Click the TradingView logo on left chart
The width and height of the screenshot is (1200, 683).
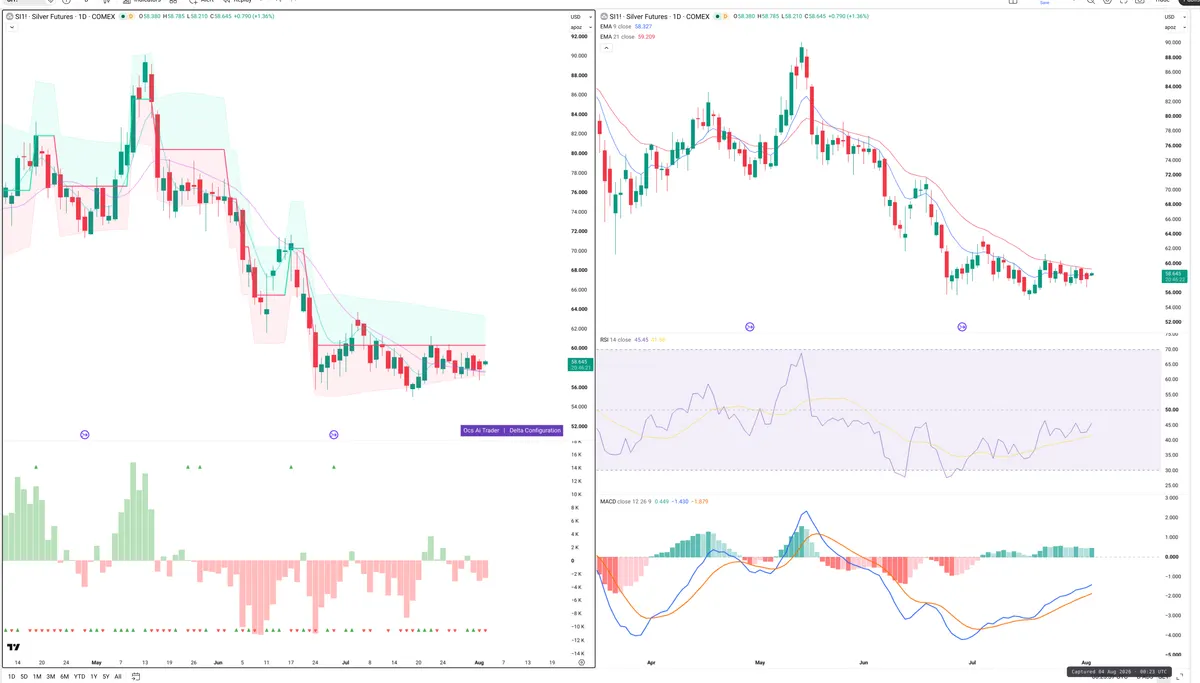coord(14,648)
